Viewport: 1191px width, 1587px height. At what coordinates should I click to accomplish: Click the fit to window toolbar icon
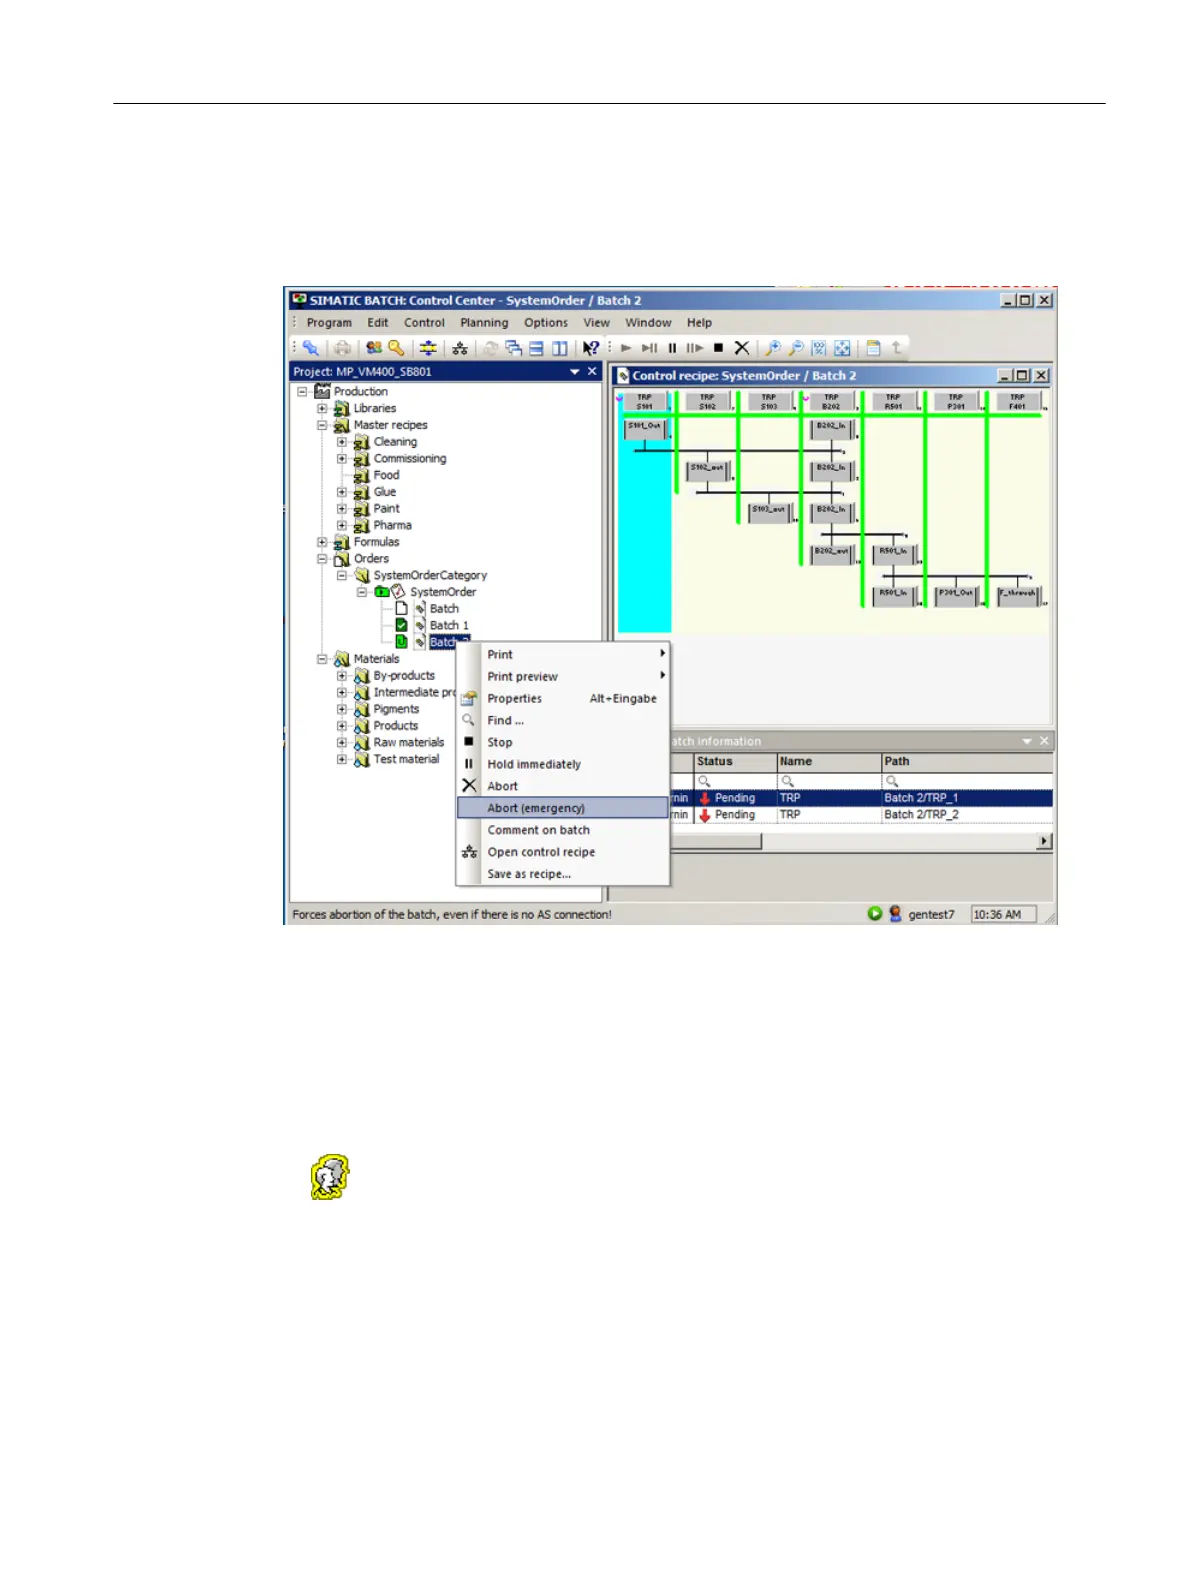(842, 348)
